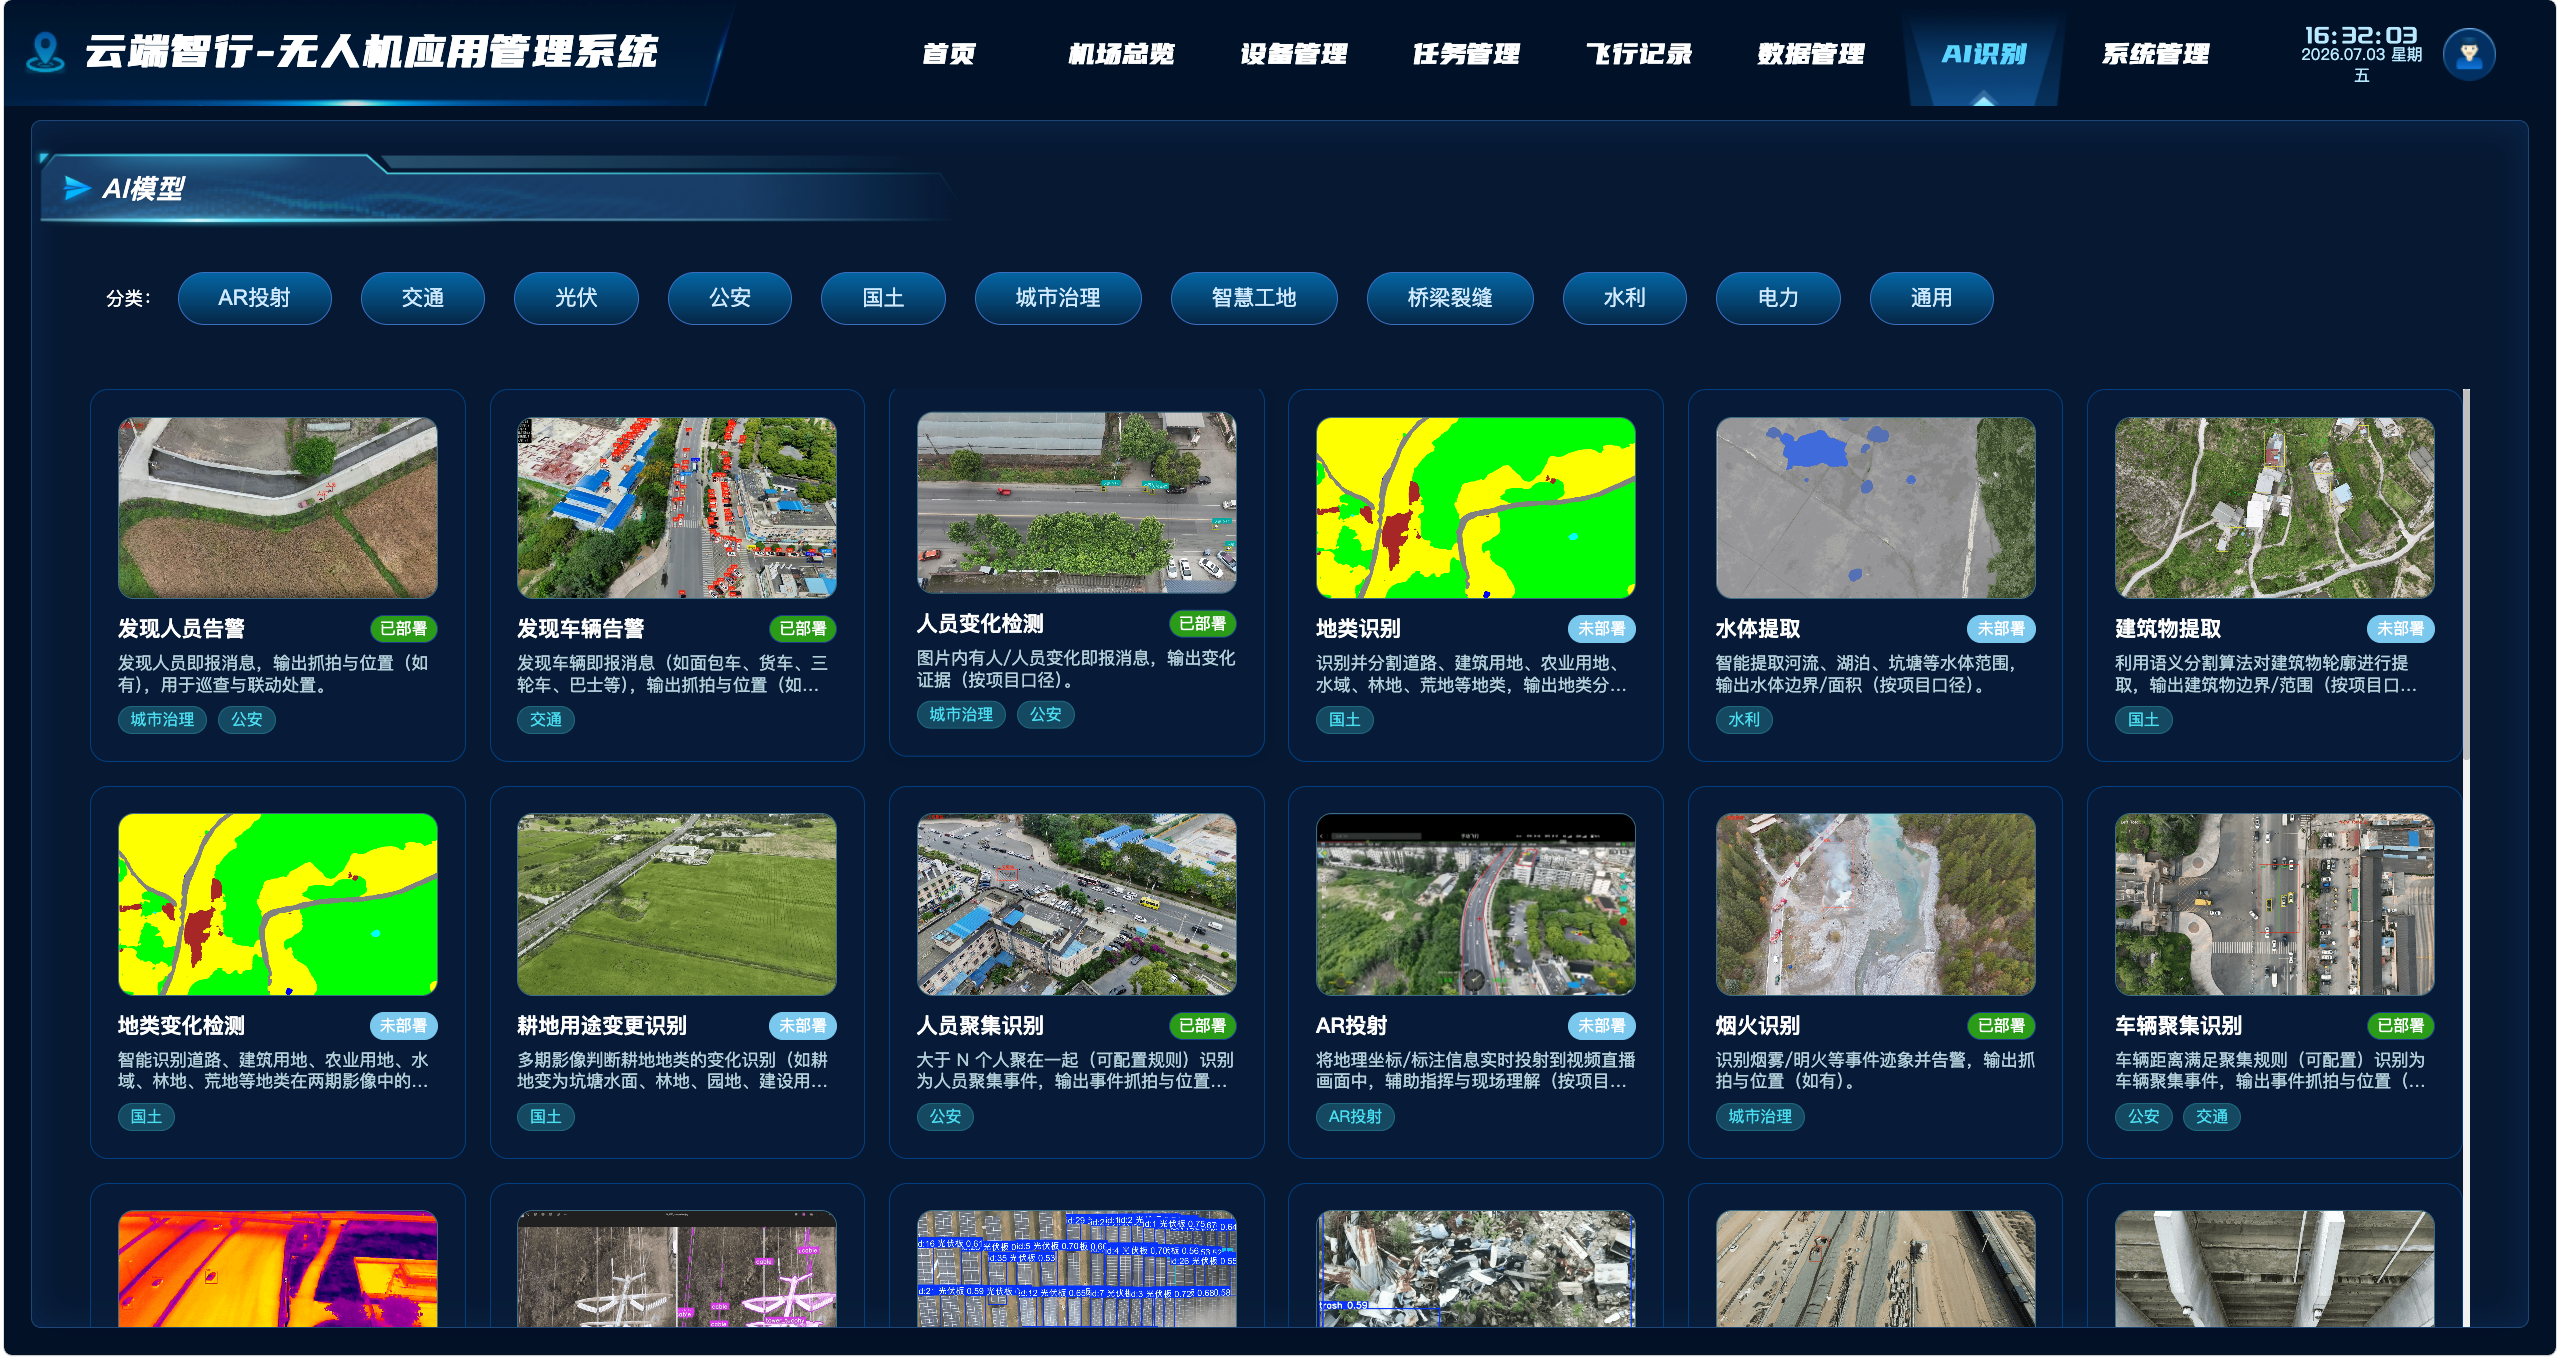The height and width of the screenshot is (1359, 2560).
Task: Choose the 智慧工地 category
Action: (x=1254, y=298)
